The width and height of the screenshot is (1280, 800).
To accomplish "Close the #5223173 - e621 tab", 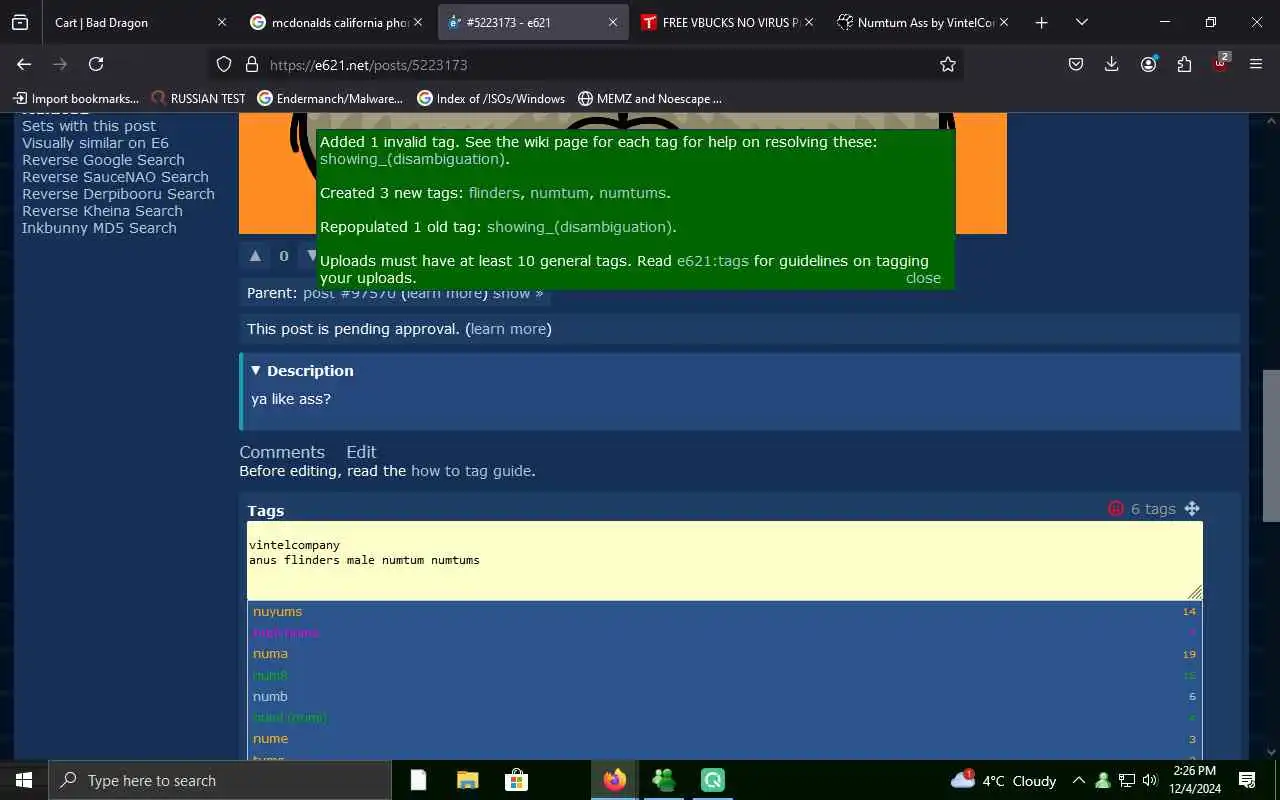I will click(x=613, y=22).
